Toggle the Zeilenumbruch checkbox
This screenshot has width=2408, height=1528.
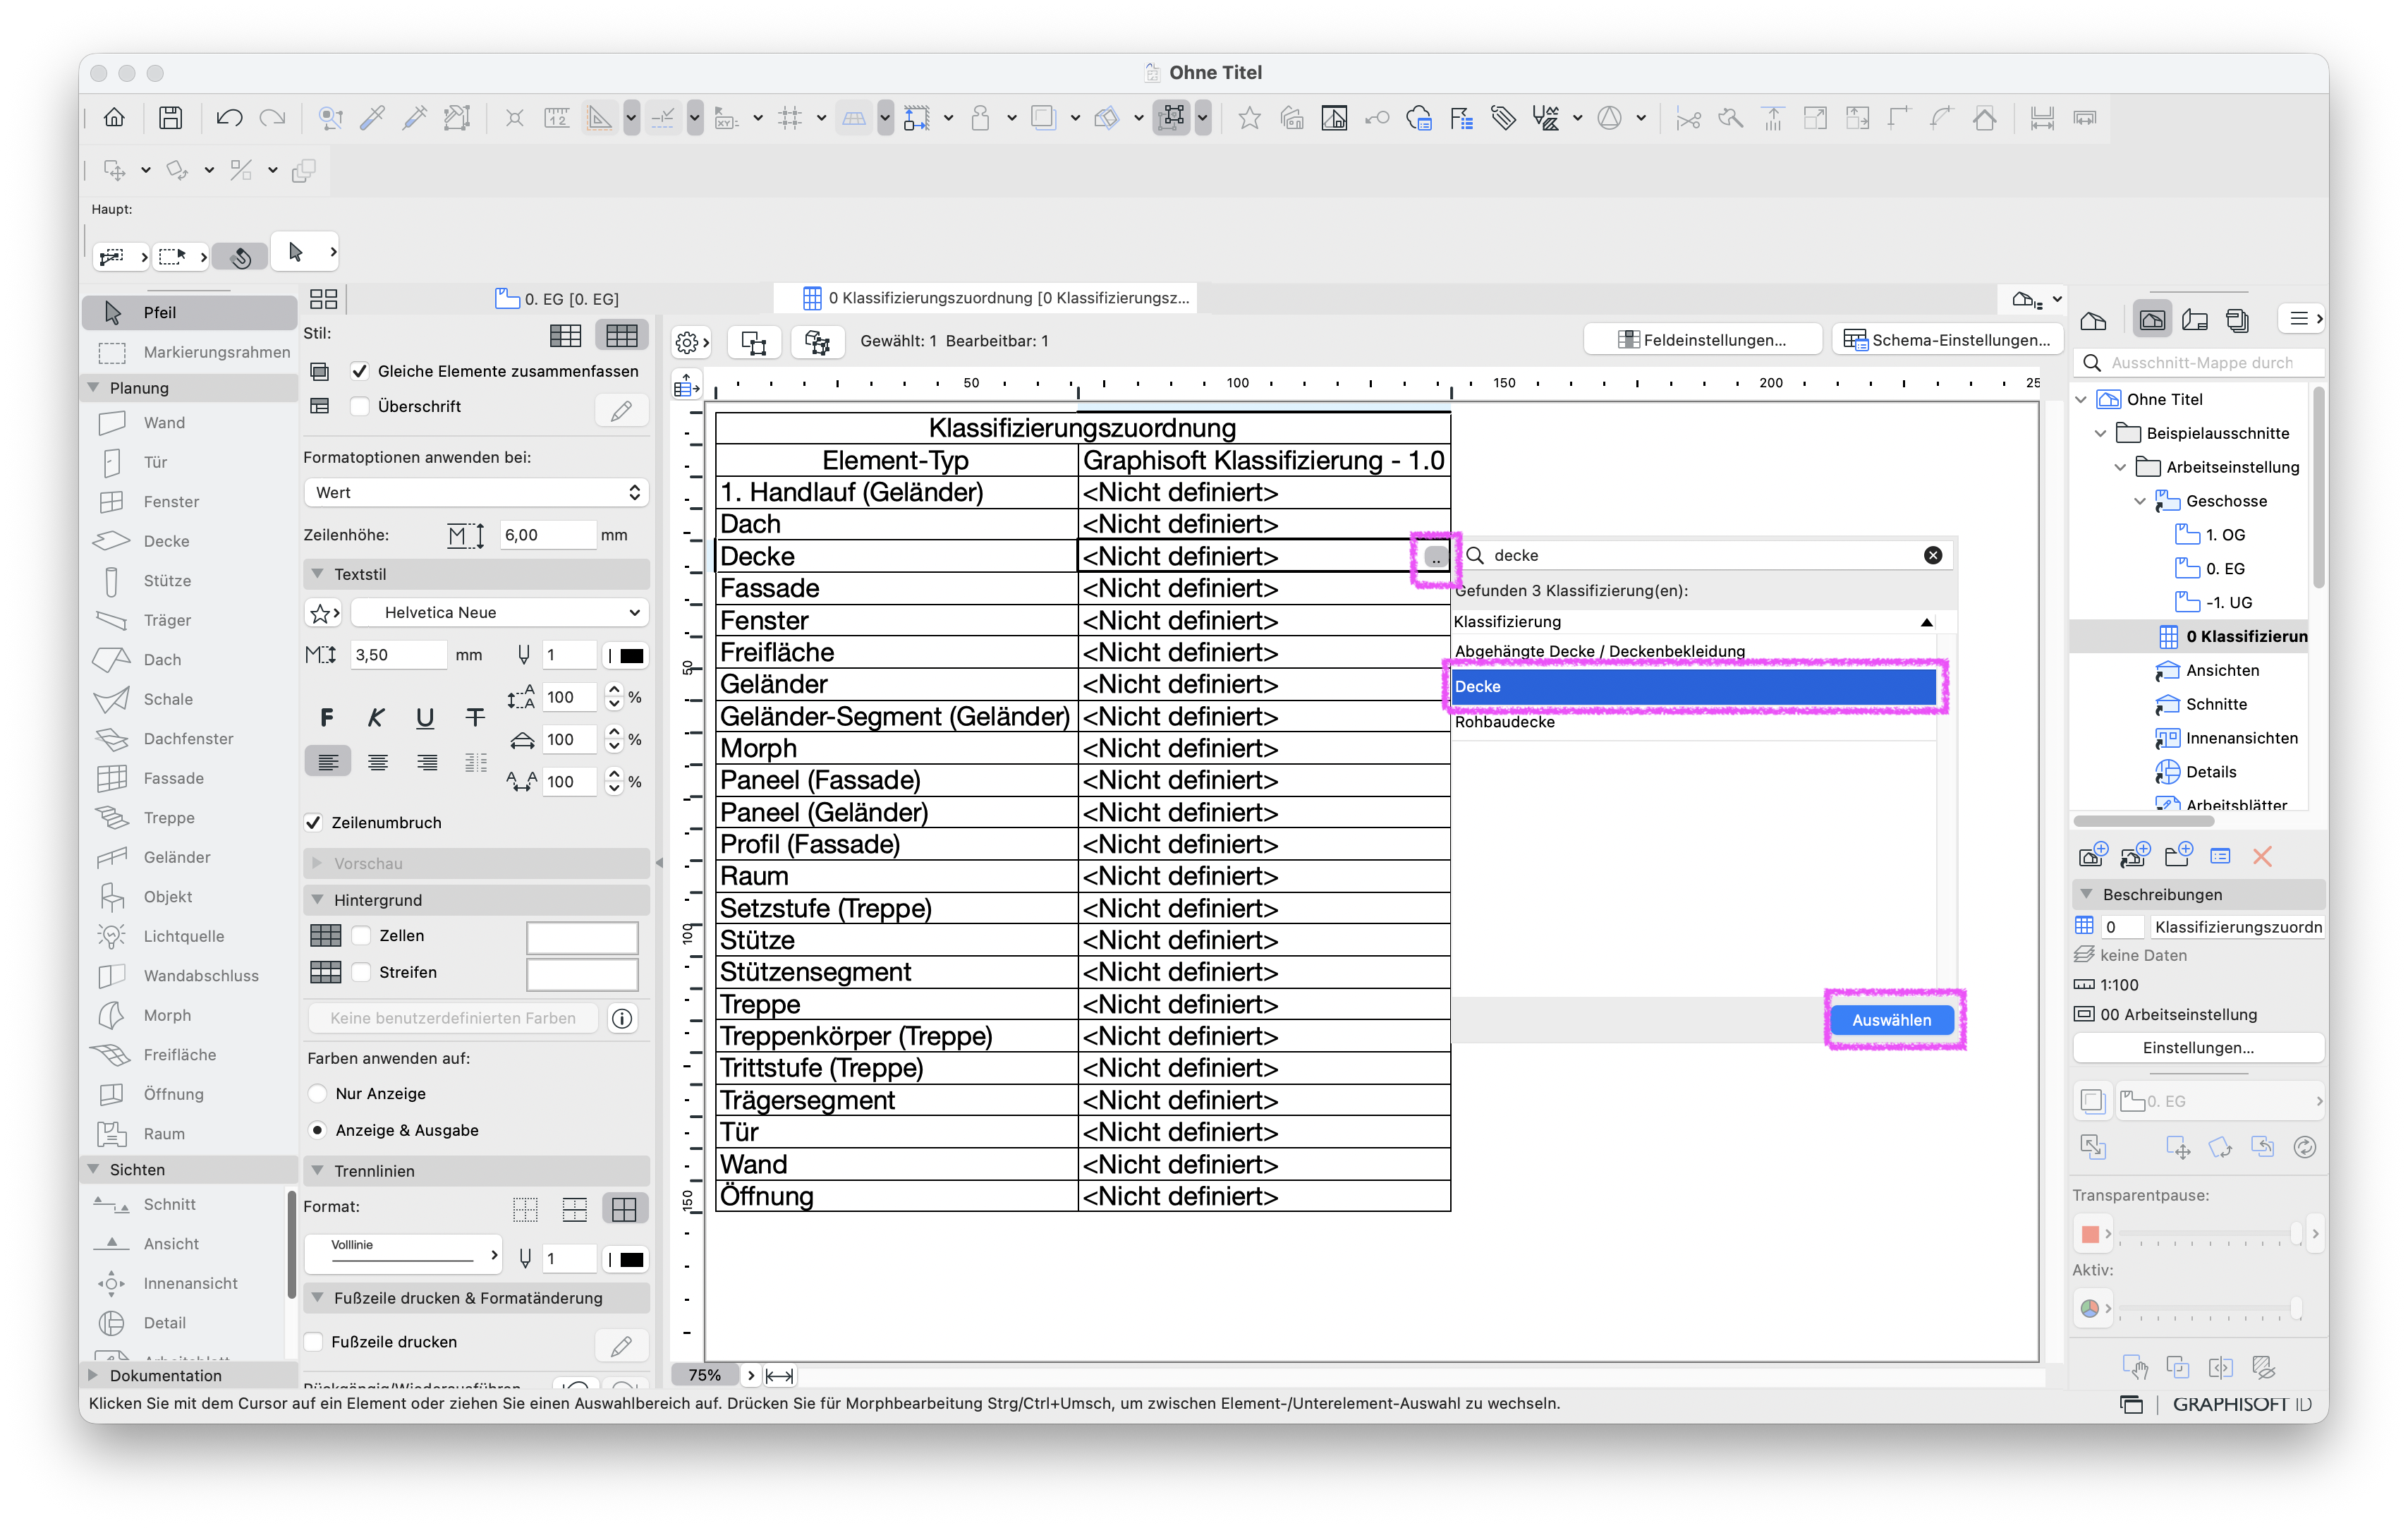click(x=314, y=823)
